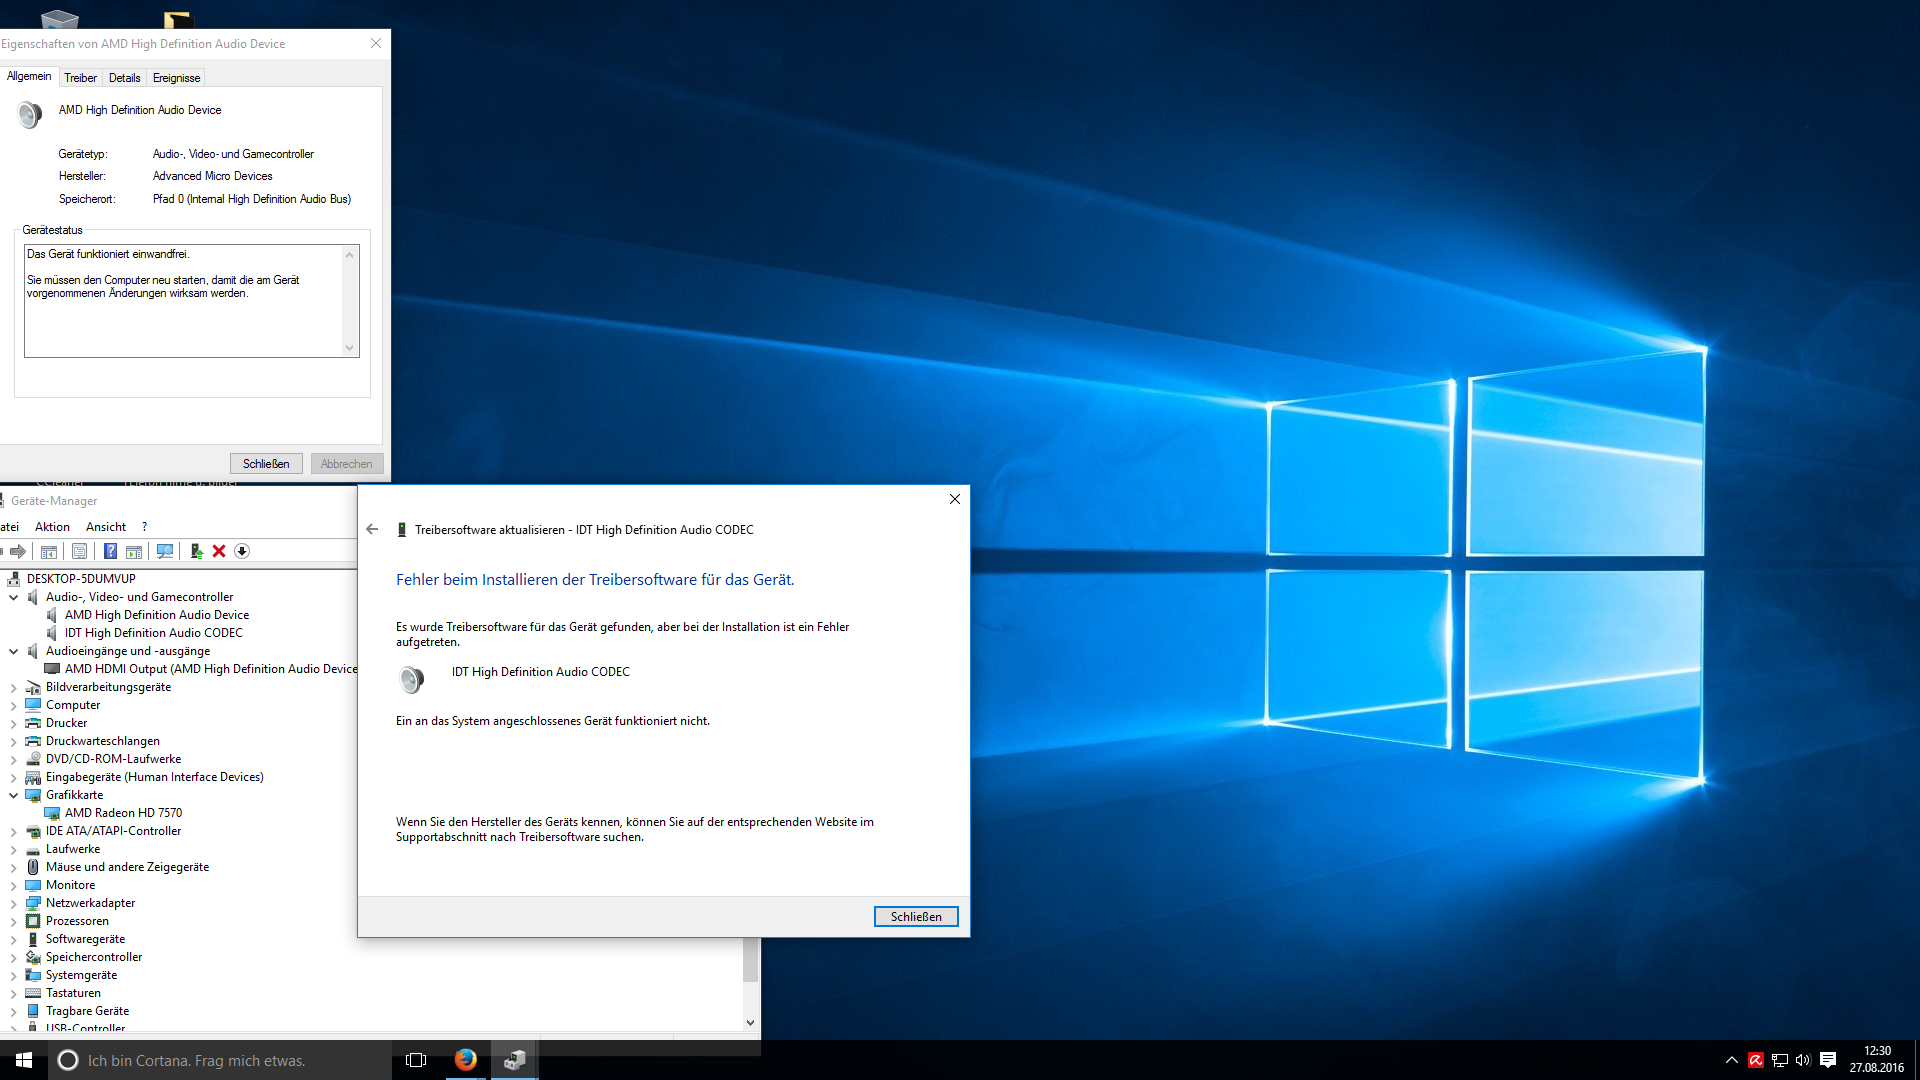Viewport: 1920px width, 1080px height.
Task: Click the update driver software toolbar icon
Action: click(x=196, y=551)
